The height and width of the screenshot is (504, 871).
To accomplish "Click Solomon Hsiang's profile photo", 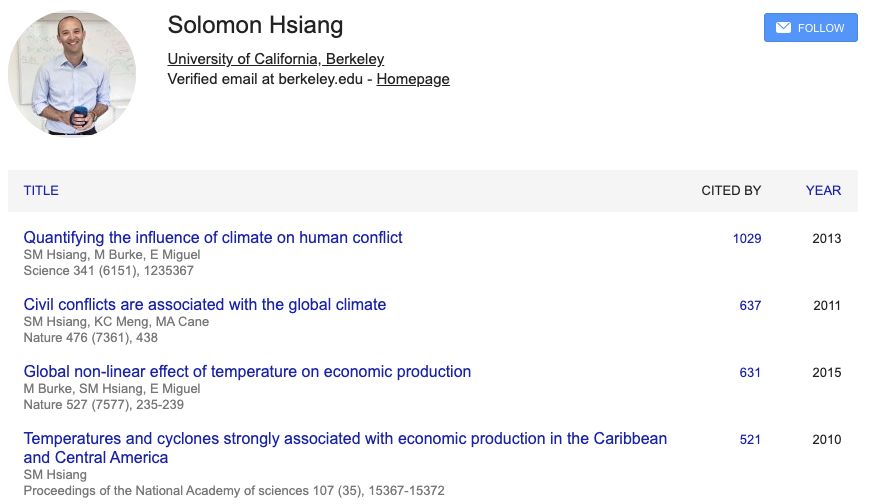I will pyautogui.click(x=72, y=73).
